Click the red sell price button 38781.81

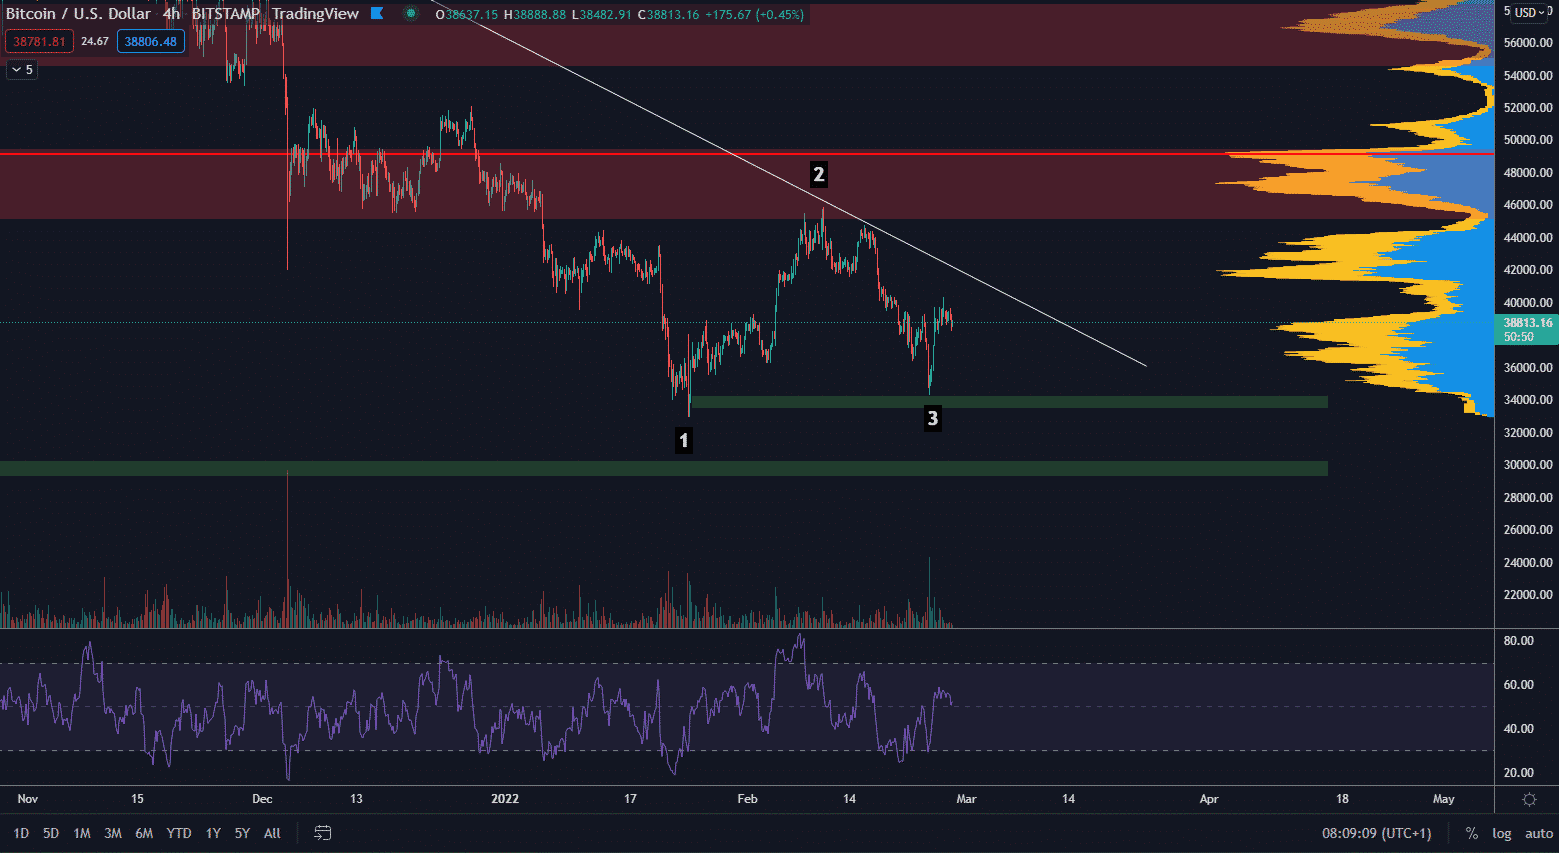(39, 42)
